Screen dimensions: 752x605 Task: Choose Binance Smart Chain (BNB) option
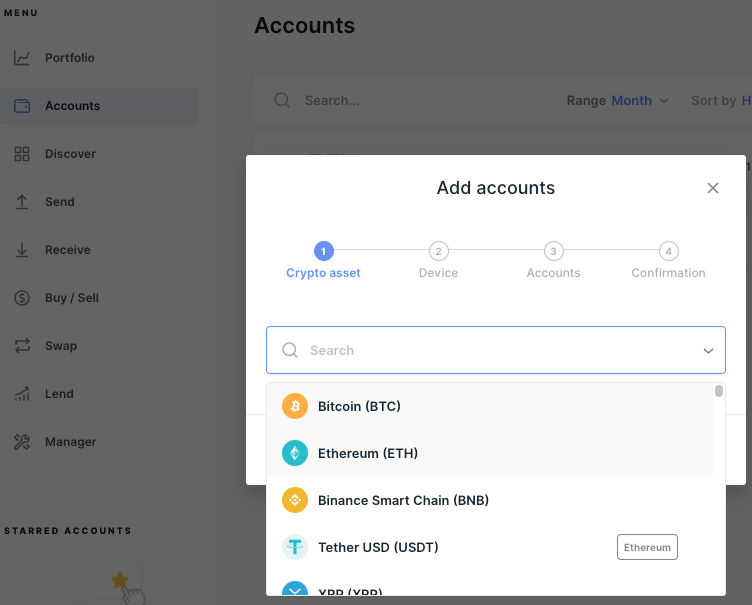490,500
